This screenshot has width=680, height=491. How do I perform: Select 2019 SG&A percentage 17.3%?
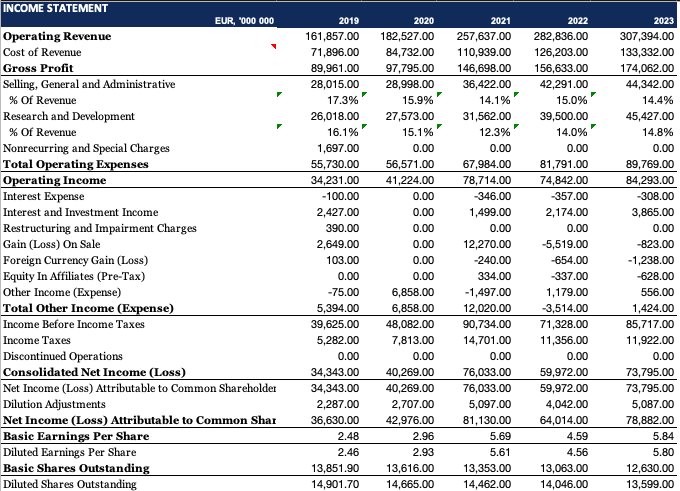click(x=343, y=101)
